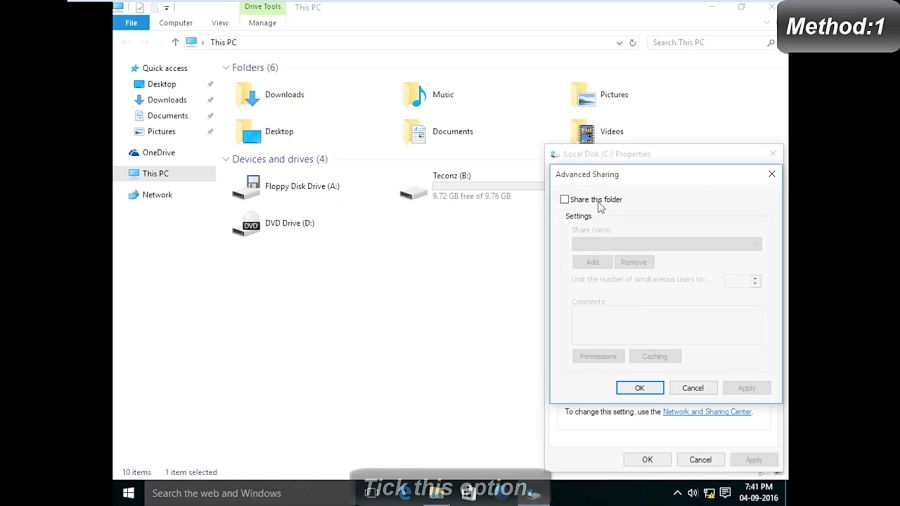Select the Downloads folder icon
Screen dimensions: 900x506
pyautogui.click(x=248, y=95)
